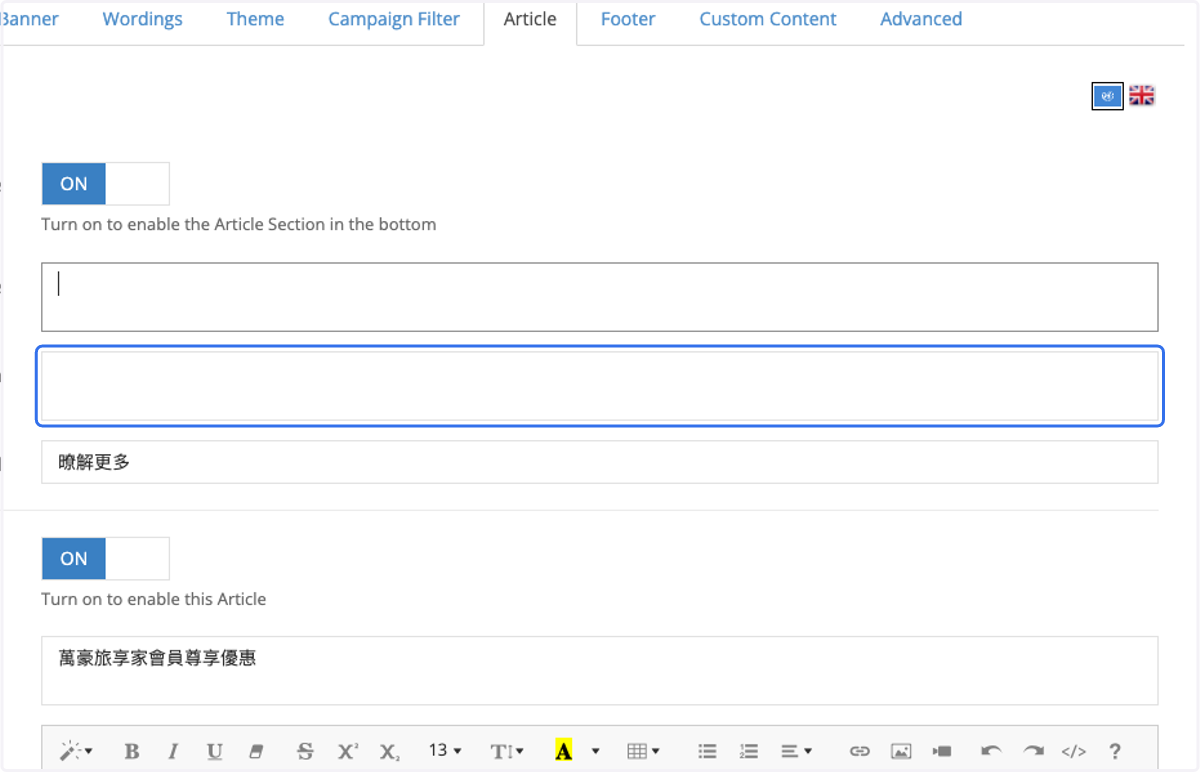Apply bold formatting in editor toolbar
The height and width of the screenshot is (772, 1200).
131,751
